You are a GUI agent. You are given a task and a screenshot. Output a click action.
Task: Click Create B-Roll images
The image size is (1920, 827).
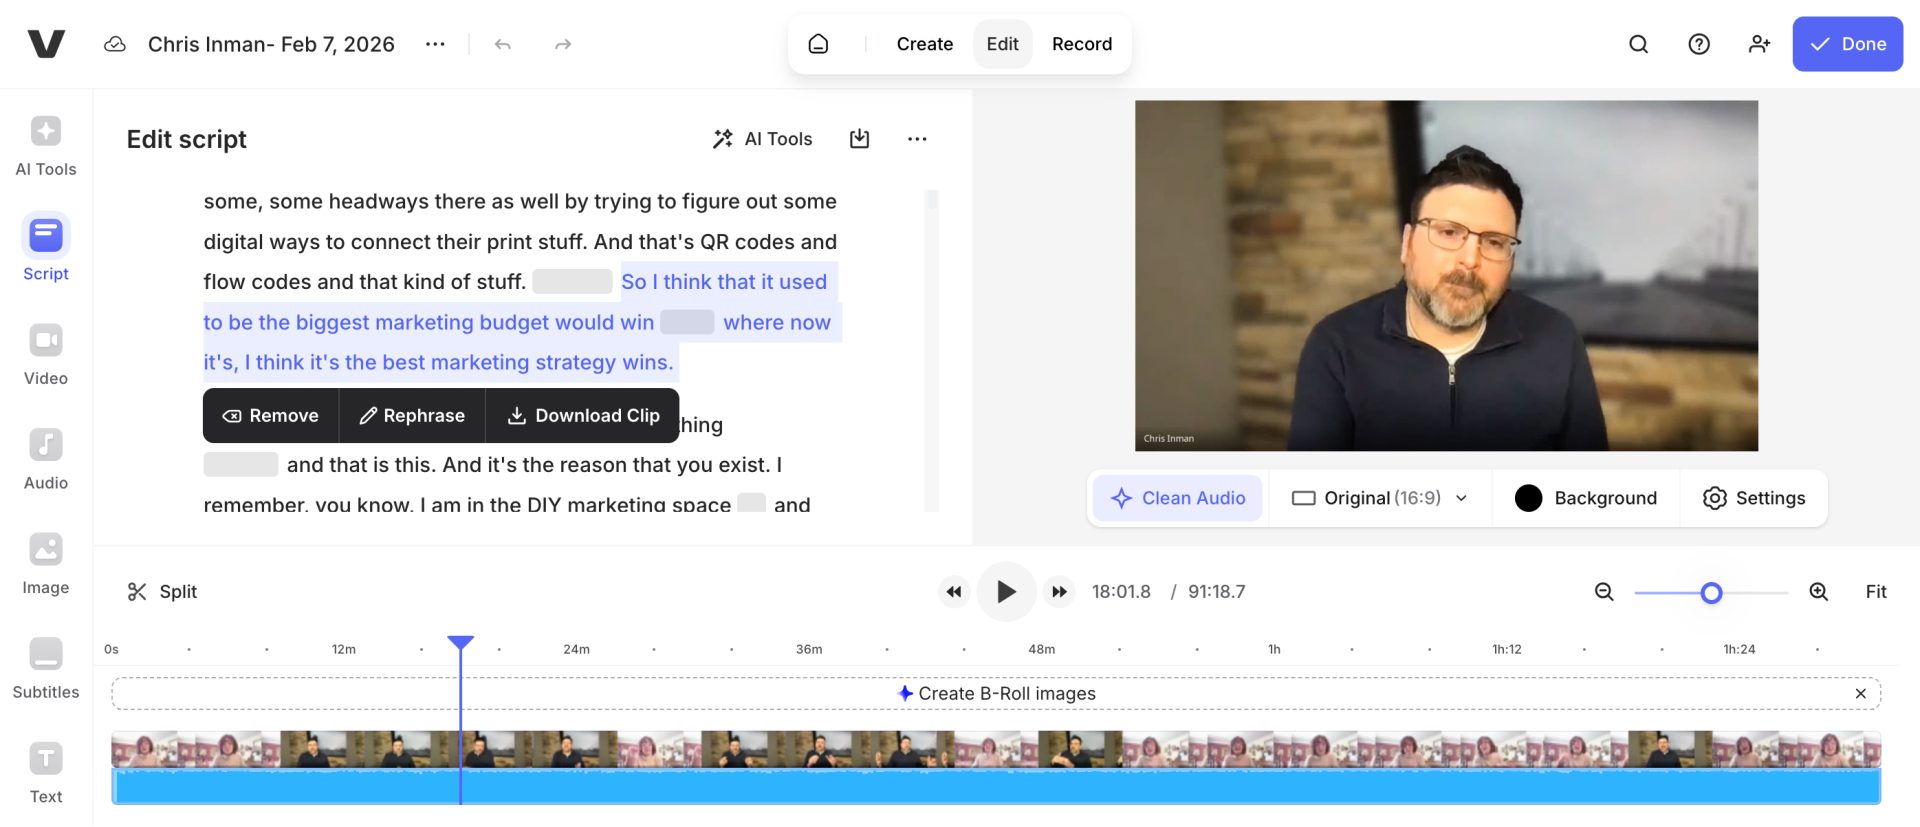click(996, 694)
